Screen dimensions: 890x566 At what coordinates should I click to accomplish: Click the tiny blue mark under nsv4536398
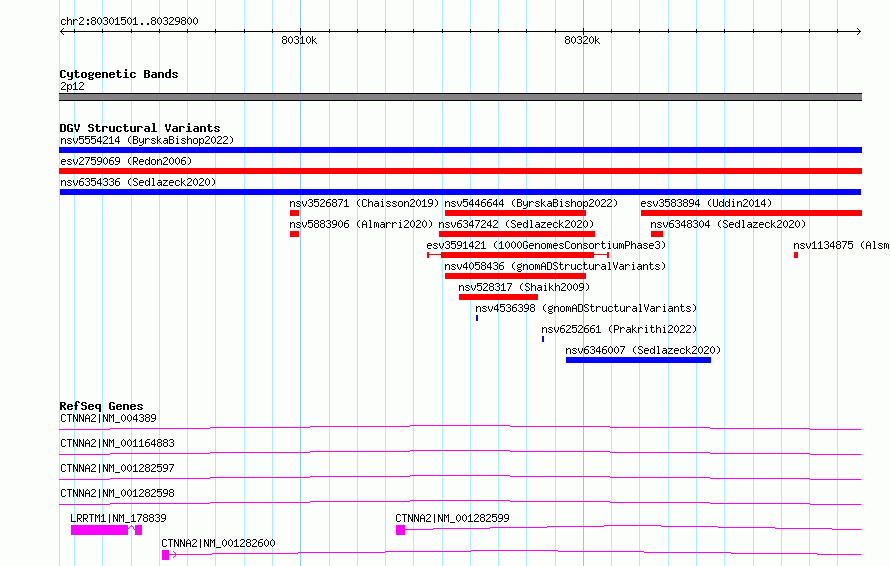[477, 318]
